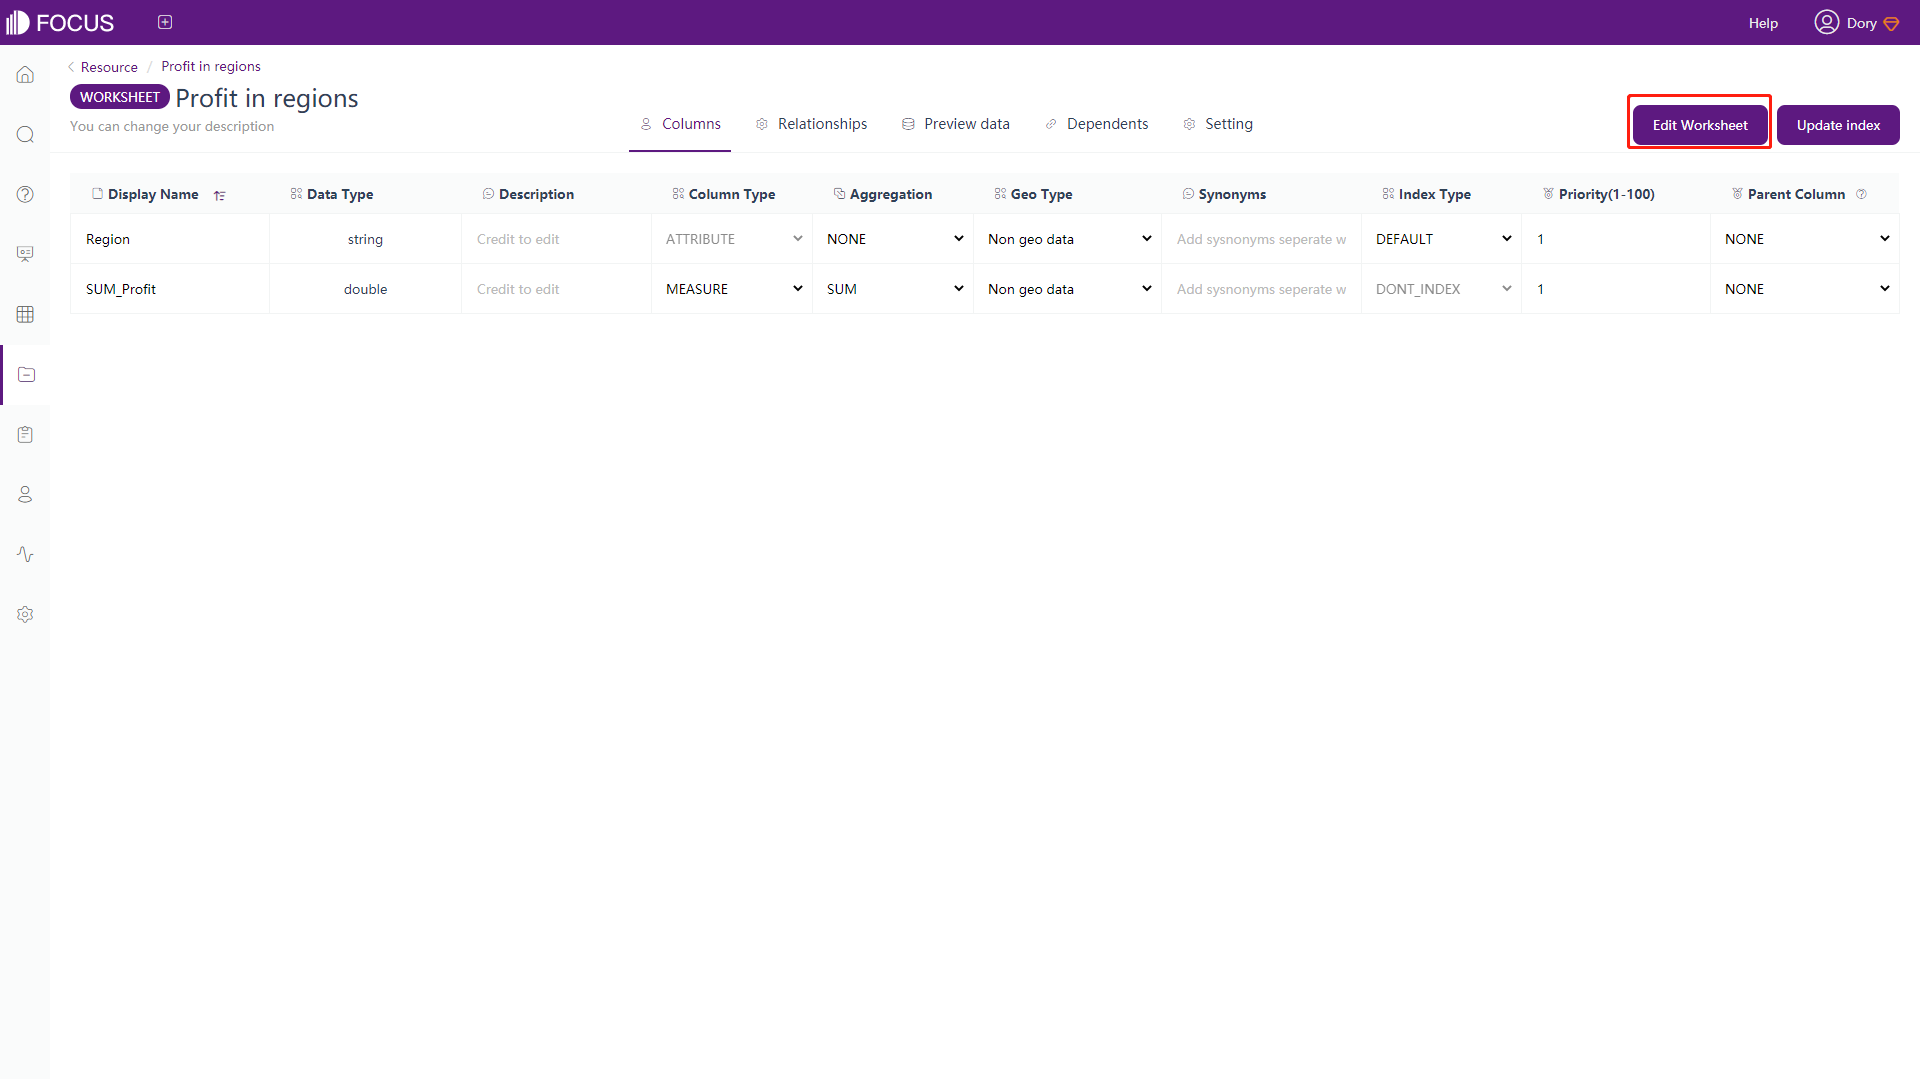Open the question mark sidebar icon
This screenshot has width=1920, height=1079.
click(25, 194)
